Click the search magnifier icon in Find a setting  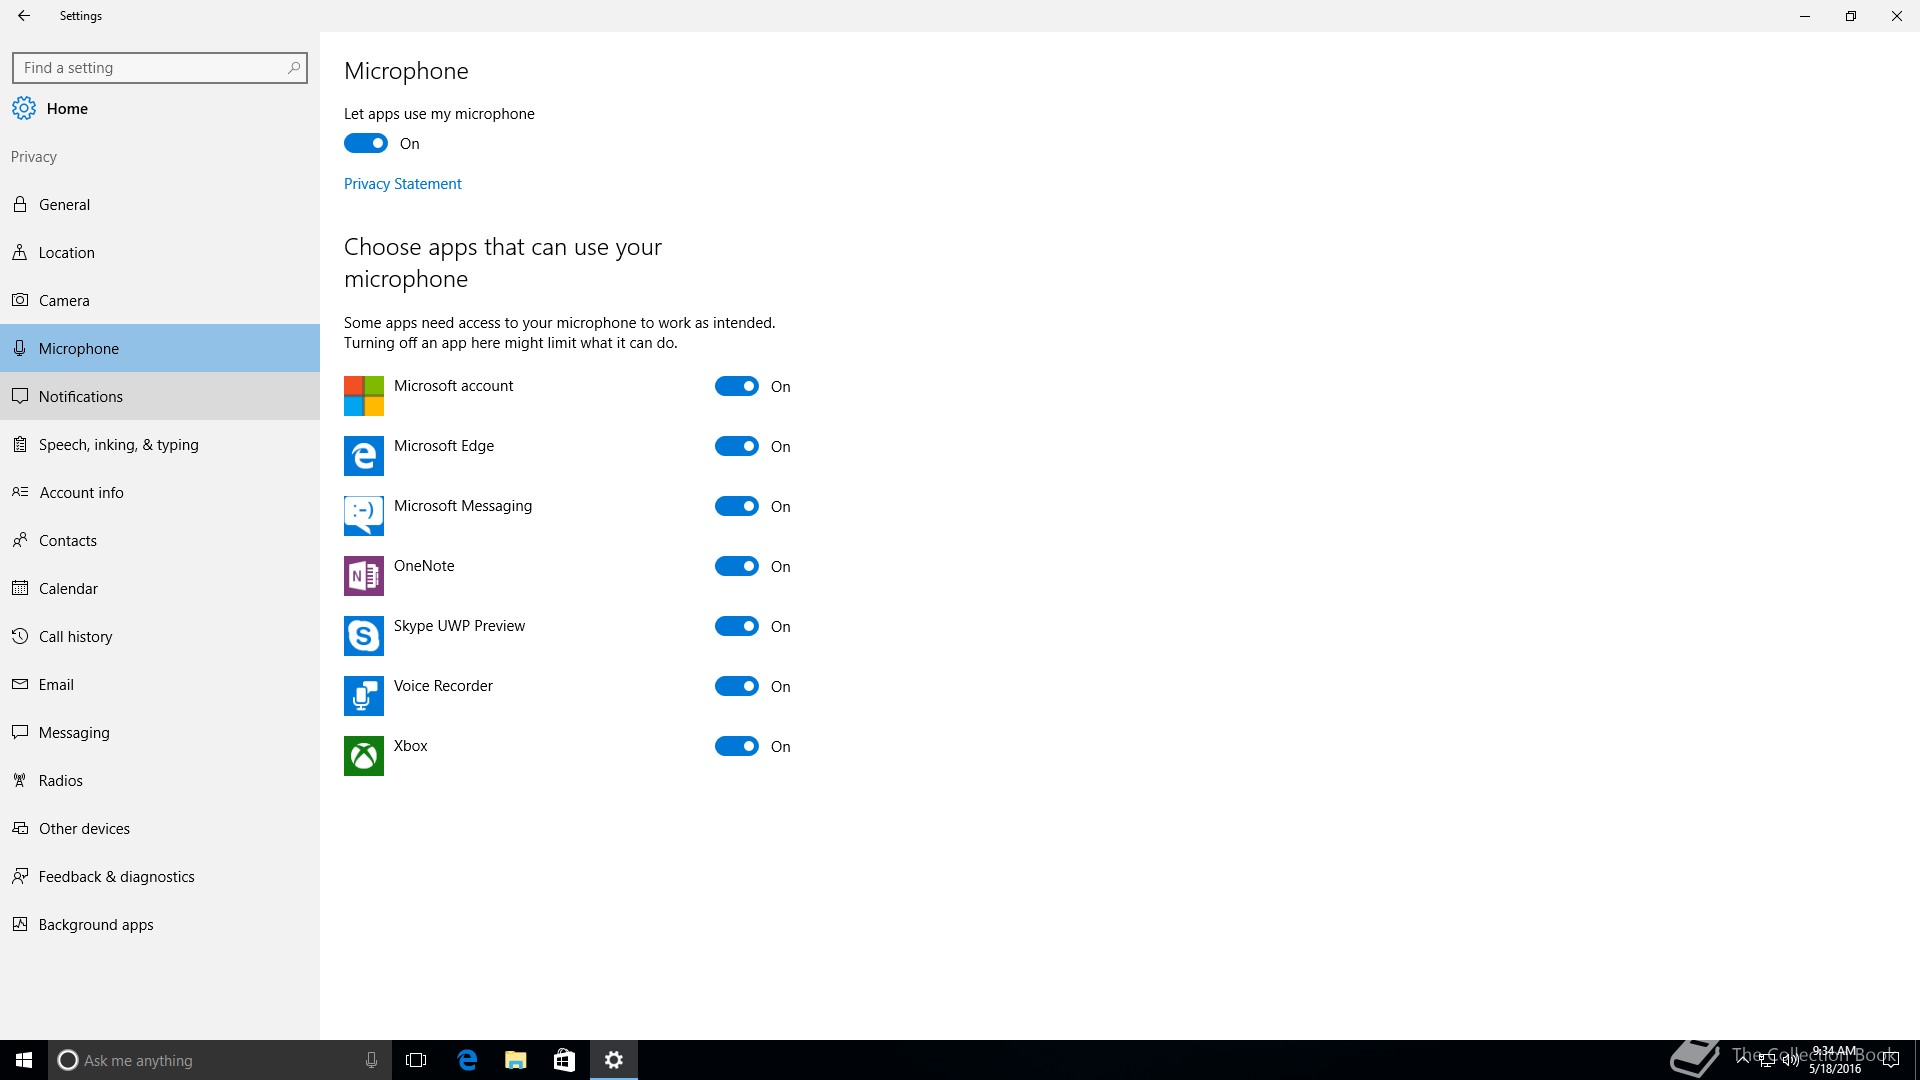293,68
